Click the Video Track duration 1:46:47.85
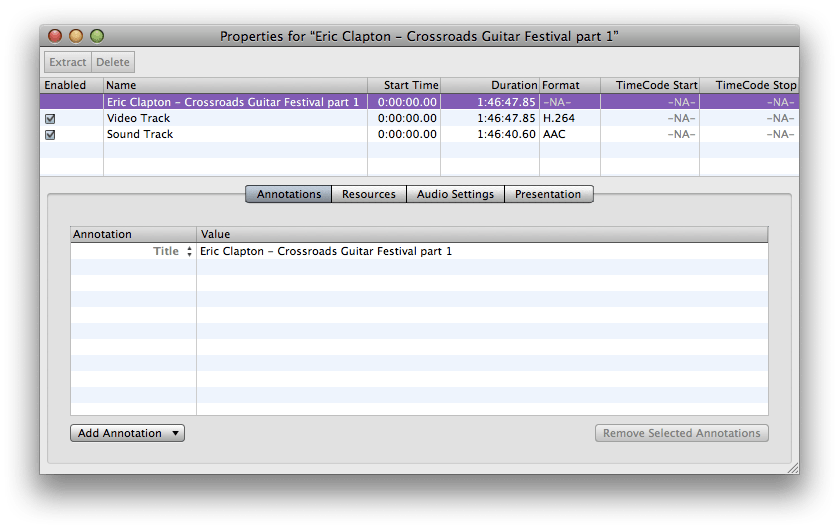839x529 pixels. [506, 118]
